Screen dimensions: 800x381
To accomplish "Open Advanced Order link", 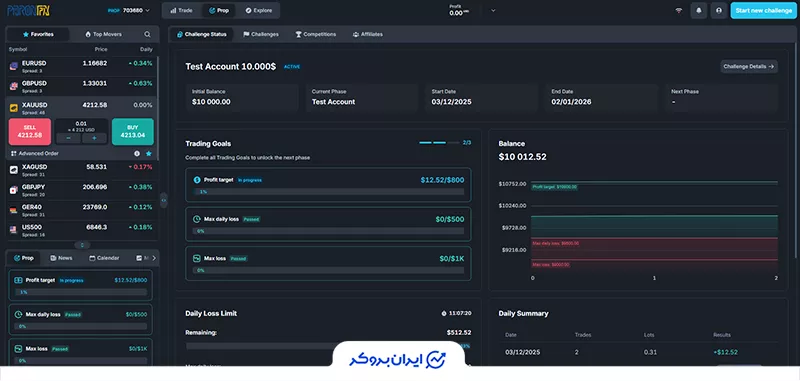I will (38, 153).
